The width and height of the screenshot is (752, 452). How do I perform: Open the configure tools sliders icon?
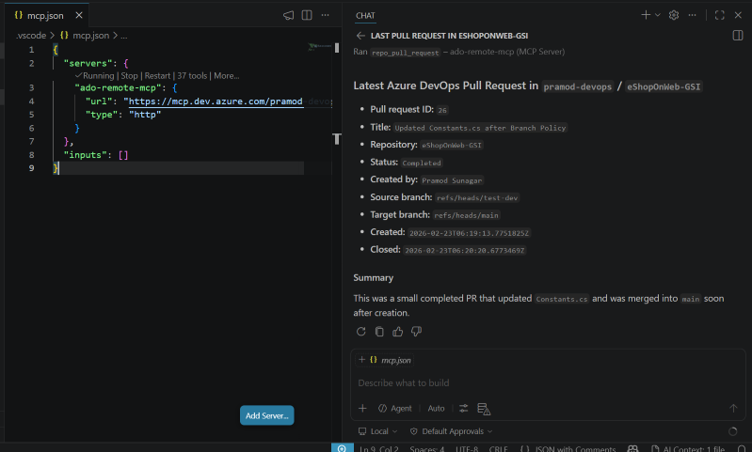pos(463,408)
